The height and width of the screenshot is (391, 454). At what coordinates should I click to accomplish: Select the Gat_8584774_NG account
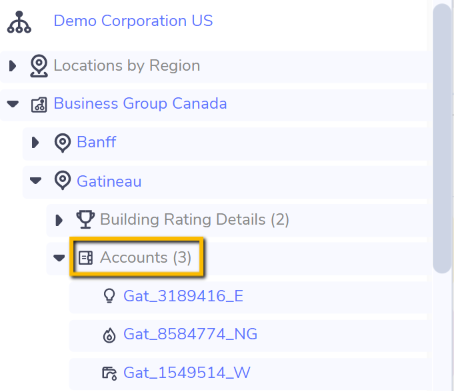(x=190, y=334)
